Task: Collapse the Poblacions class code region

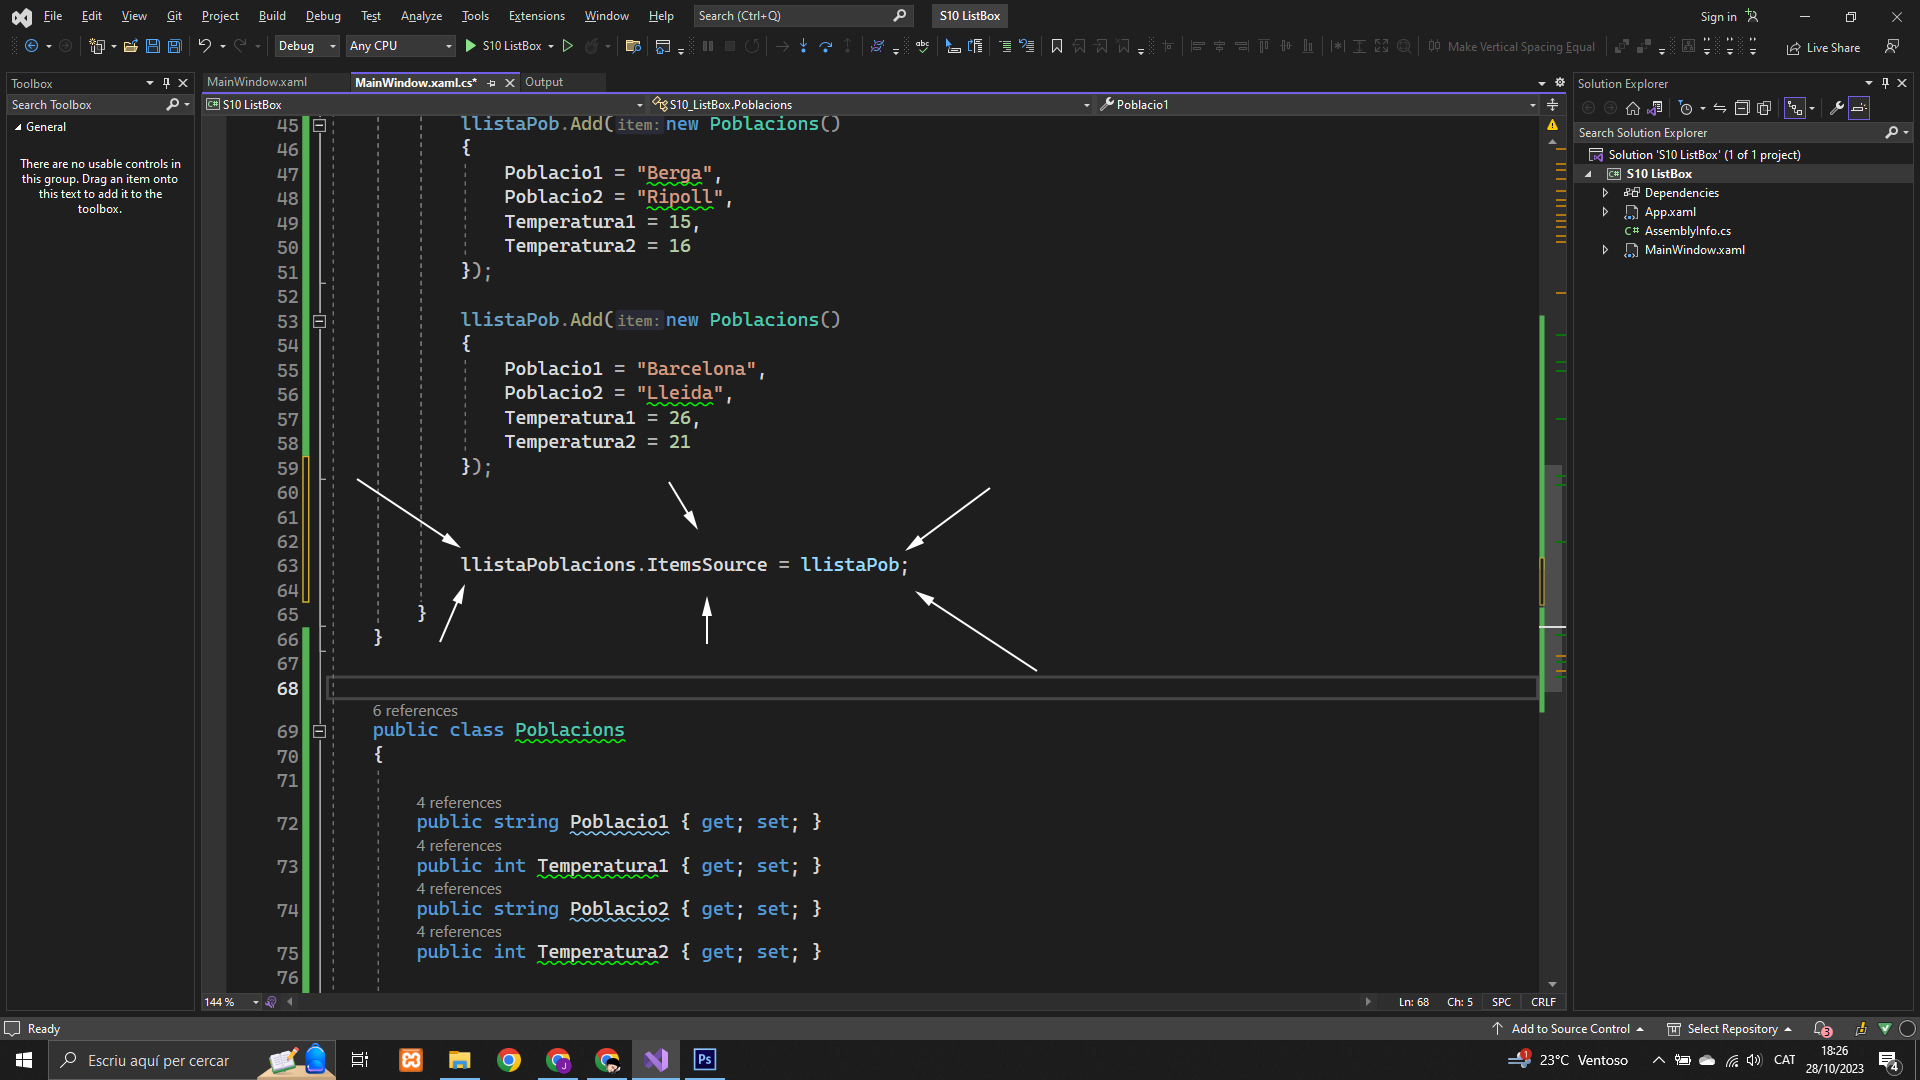Action: [x=319, y=732]
